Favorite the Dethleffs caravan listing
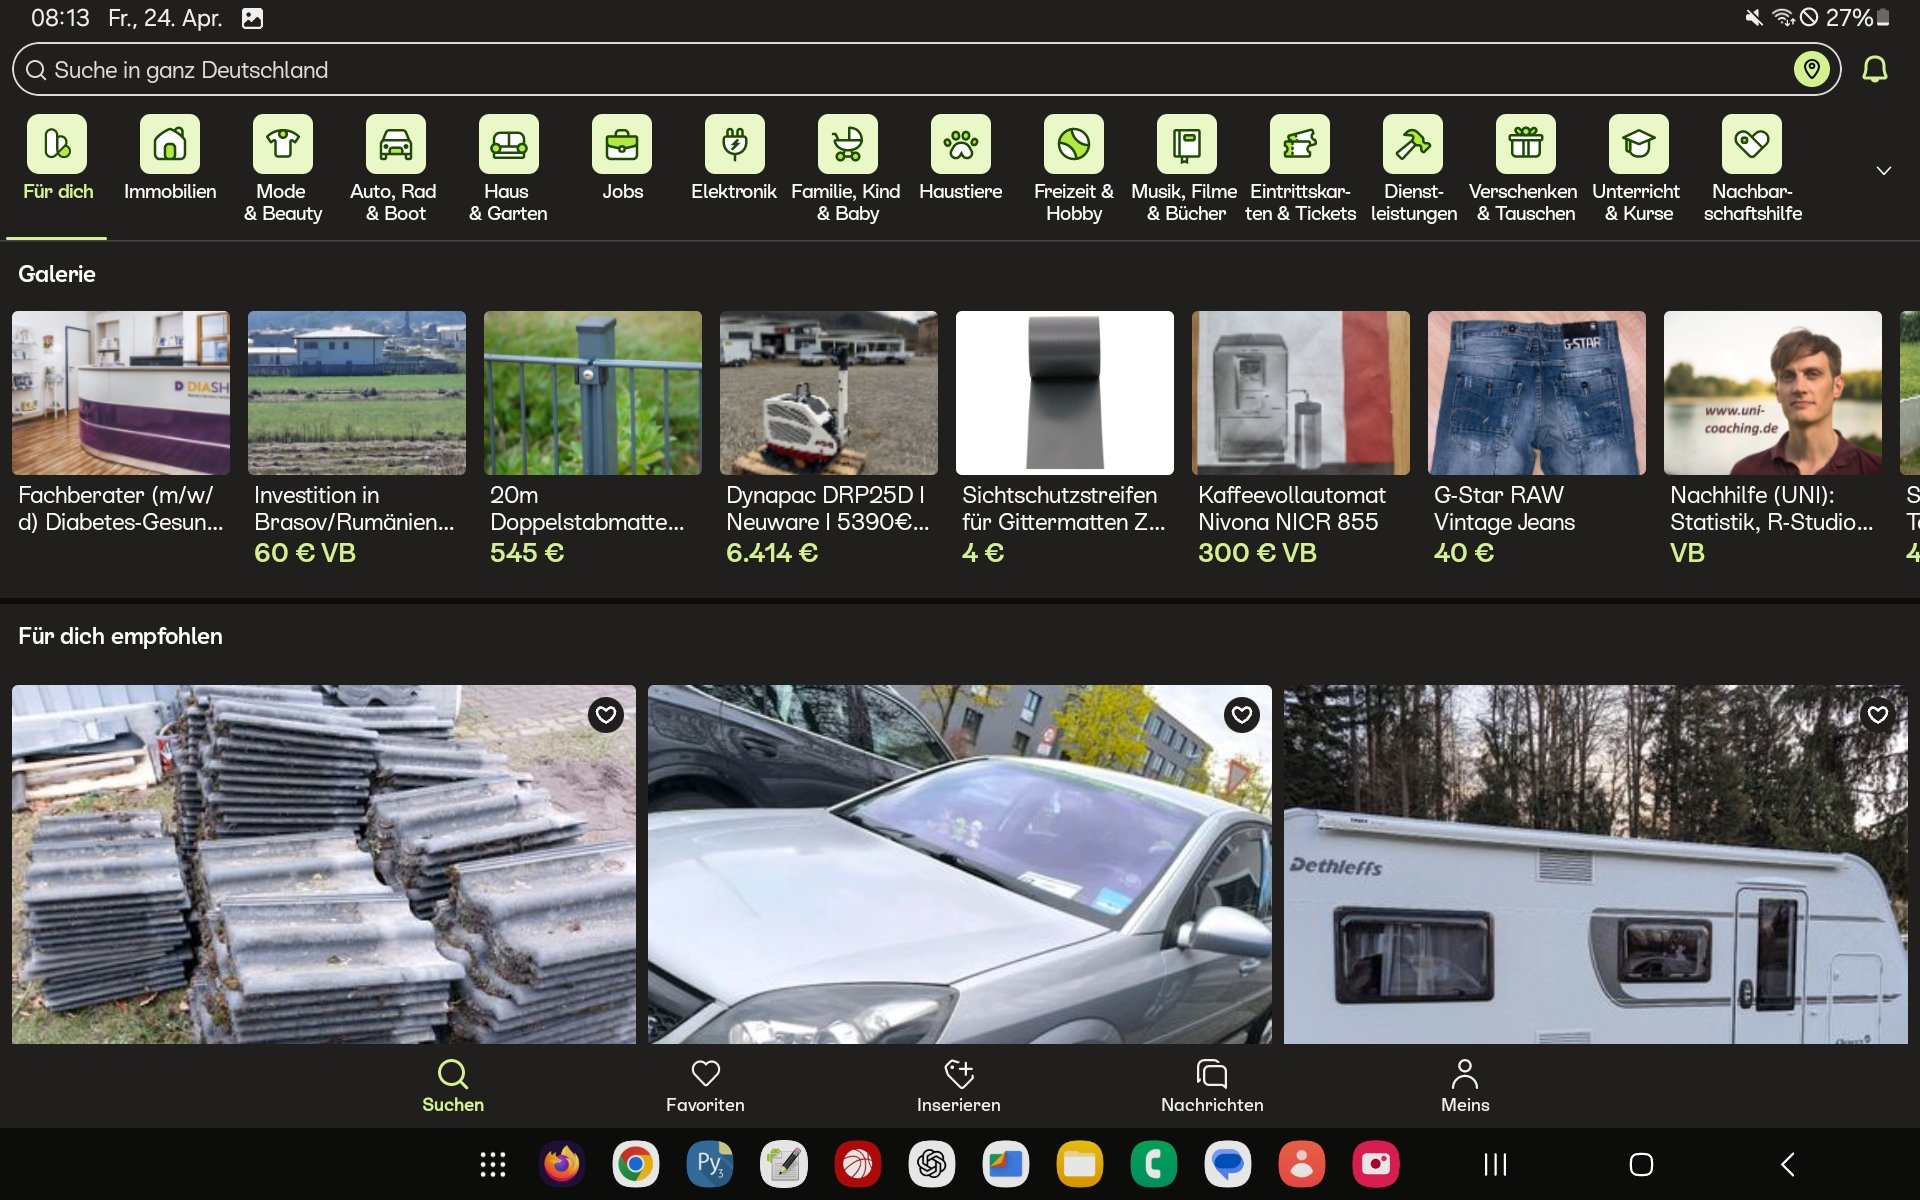Screen dimensions: 1920x1200 pyautogui.click(x=1877, y=715)
